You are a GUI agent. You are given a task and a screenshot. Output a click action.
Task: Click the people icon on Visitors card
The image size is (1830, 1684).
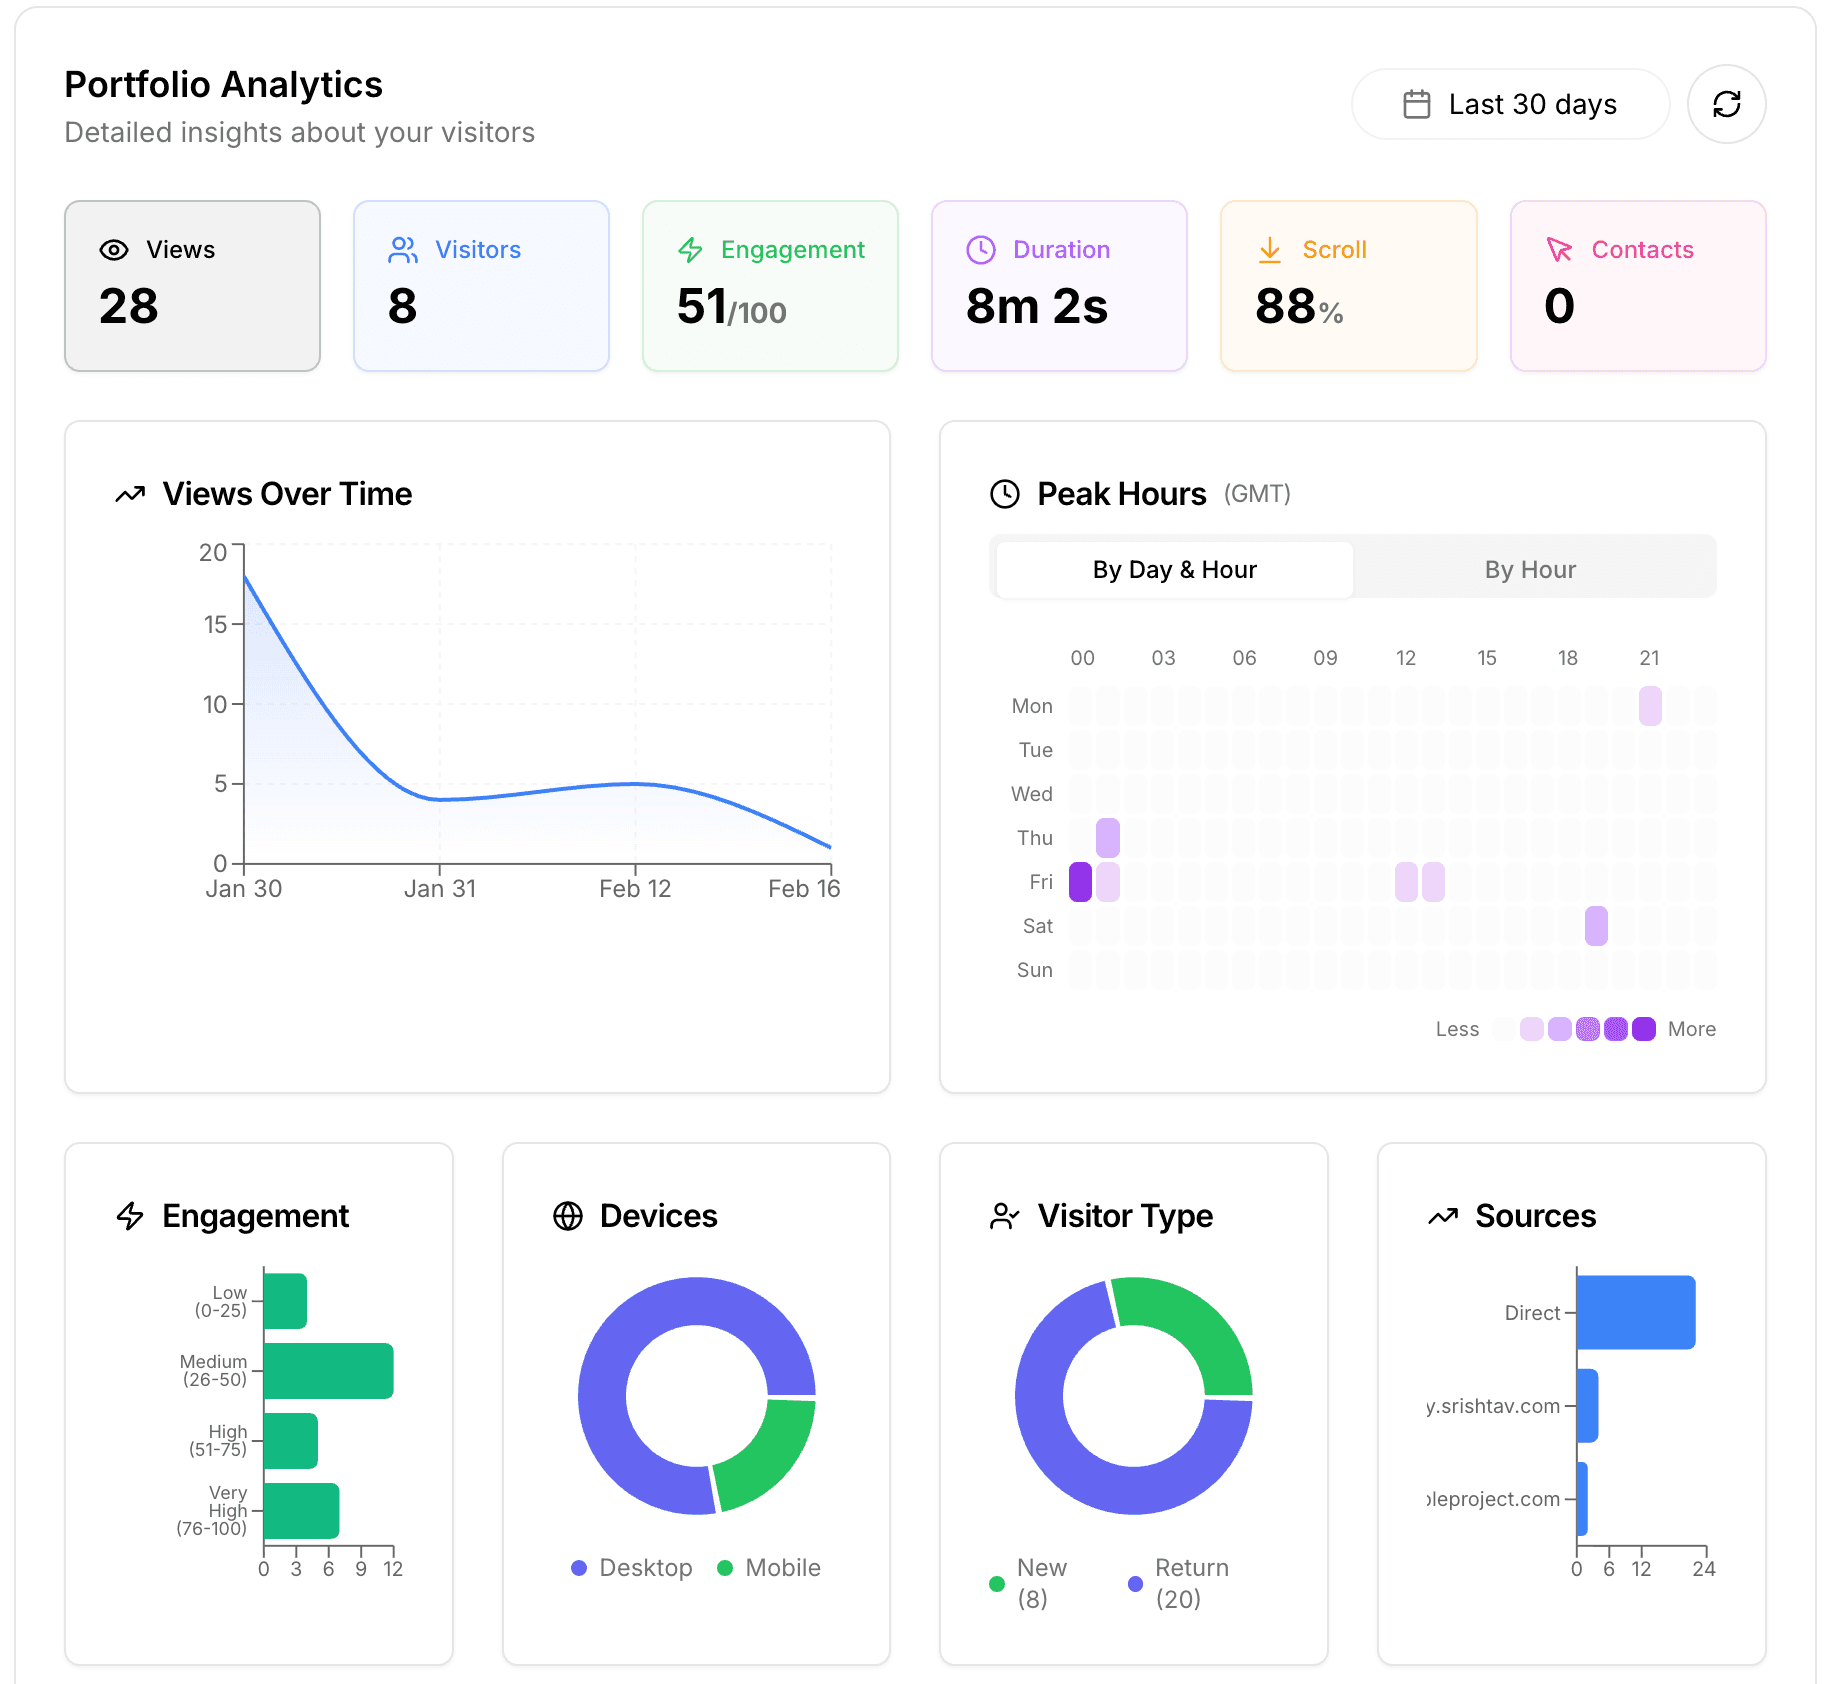[403, 250]
